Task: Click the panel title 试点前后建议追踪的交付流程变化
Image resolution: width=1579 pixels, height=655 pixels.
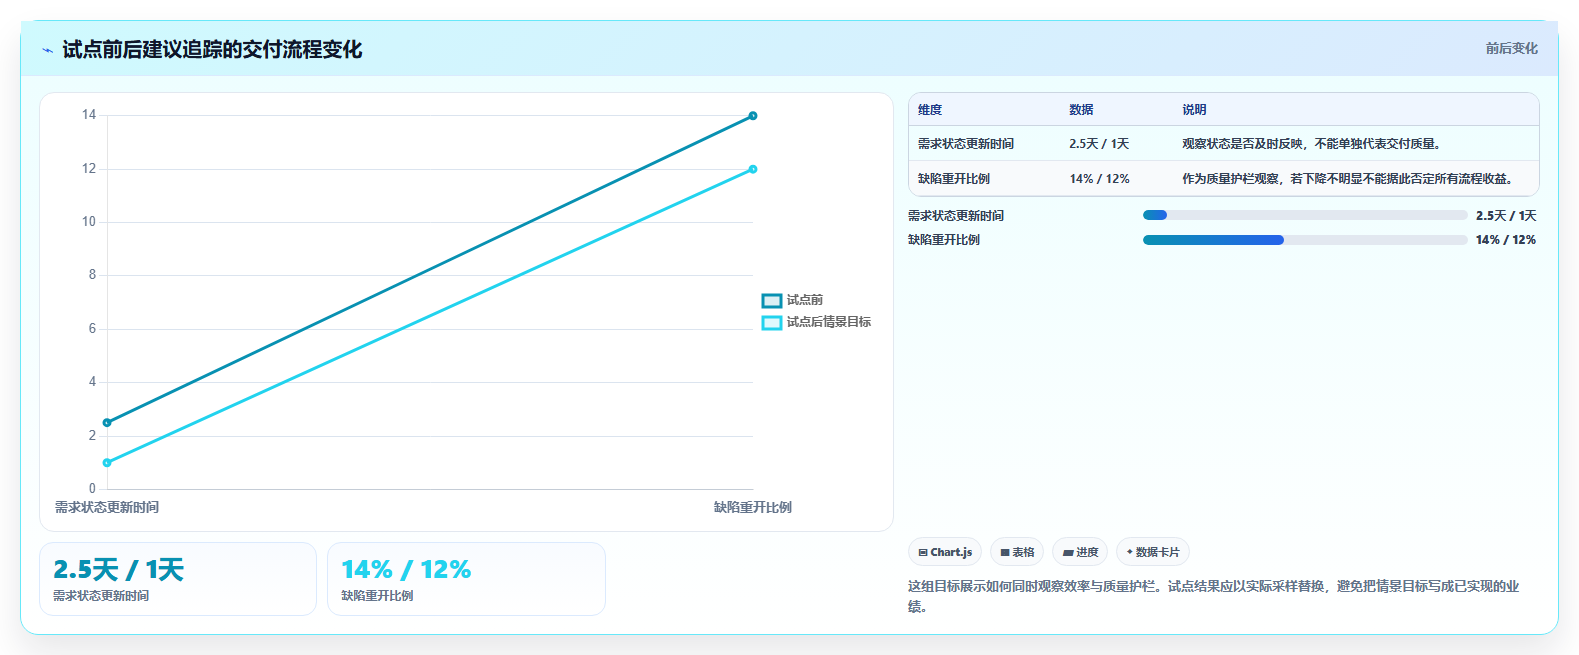Action: tap(212, 49)
